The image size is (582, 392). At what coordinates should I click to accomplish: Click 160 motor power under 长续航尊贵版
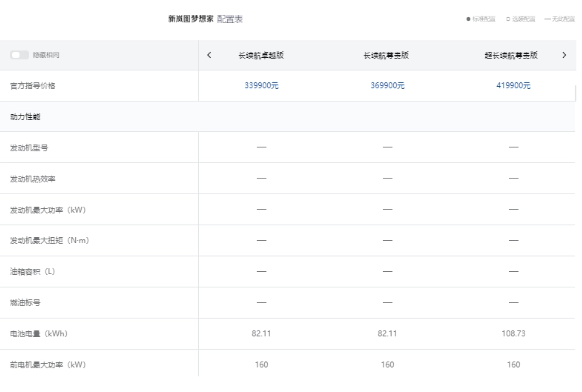coord(388,365)
